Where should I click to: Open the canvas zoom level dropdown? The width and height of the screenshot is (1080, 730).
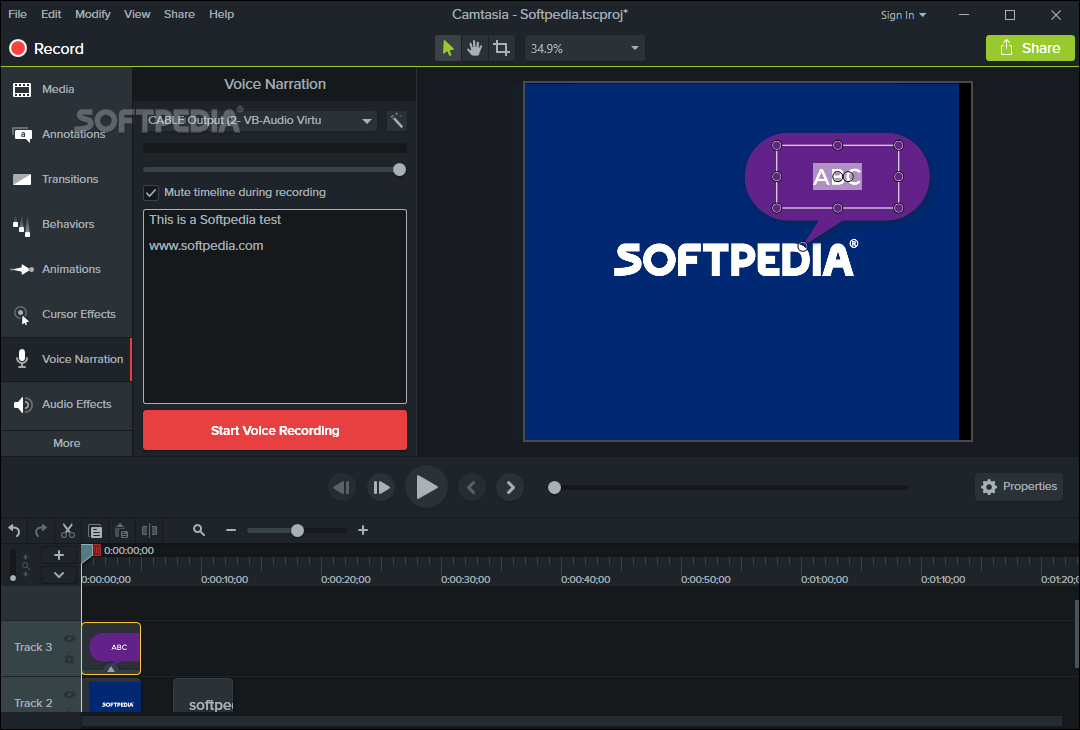click(585, 48)
